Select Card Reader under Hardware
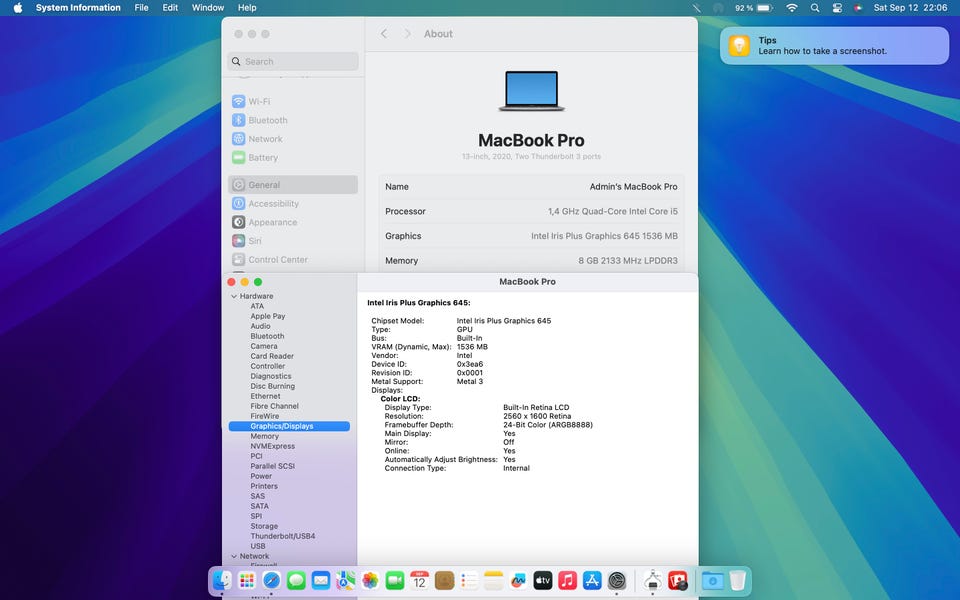This screenshot has height=600, width=960. pos(272,356)
